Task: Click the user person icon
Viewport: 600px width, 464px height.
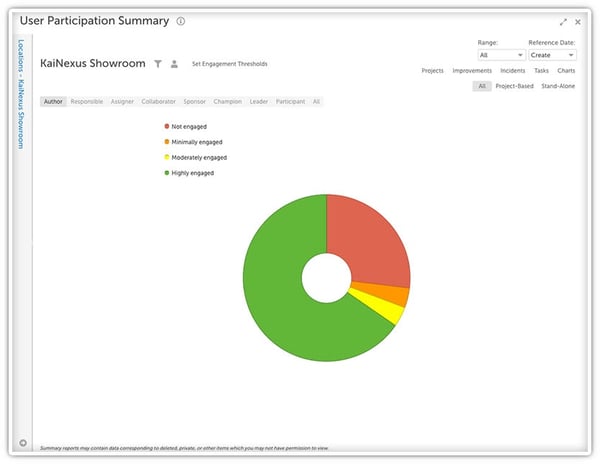Action: (x=174, y=64)
